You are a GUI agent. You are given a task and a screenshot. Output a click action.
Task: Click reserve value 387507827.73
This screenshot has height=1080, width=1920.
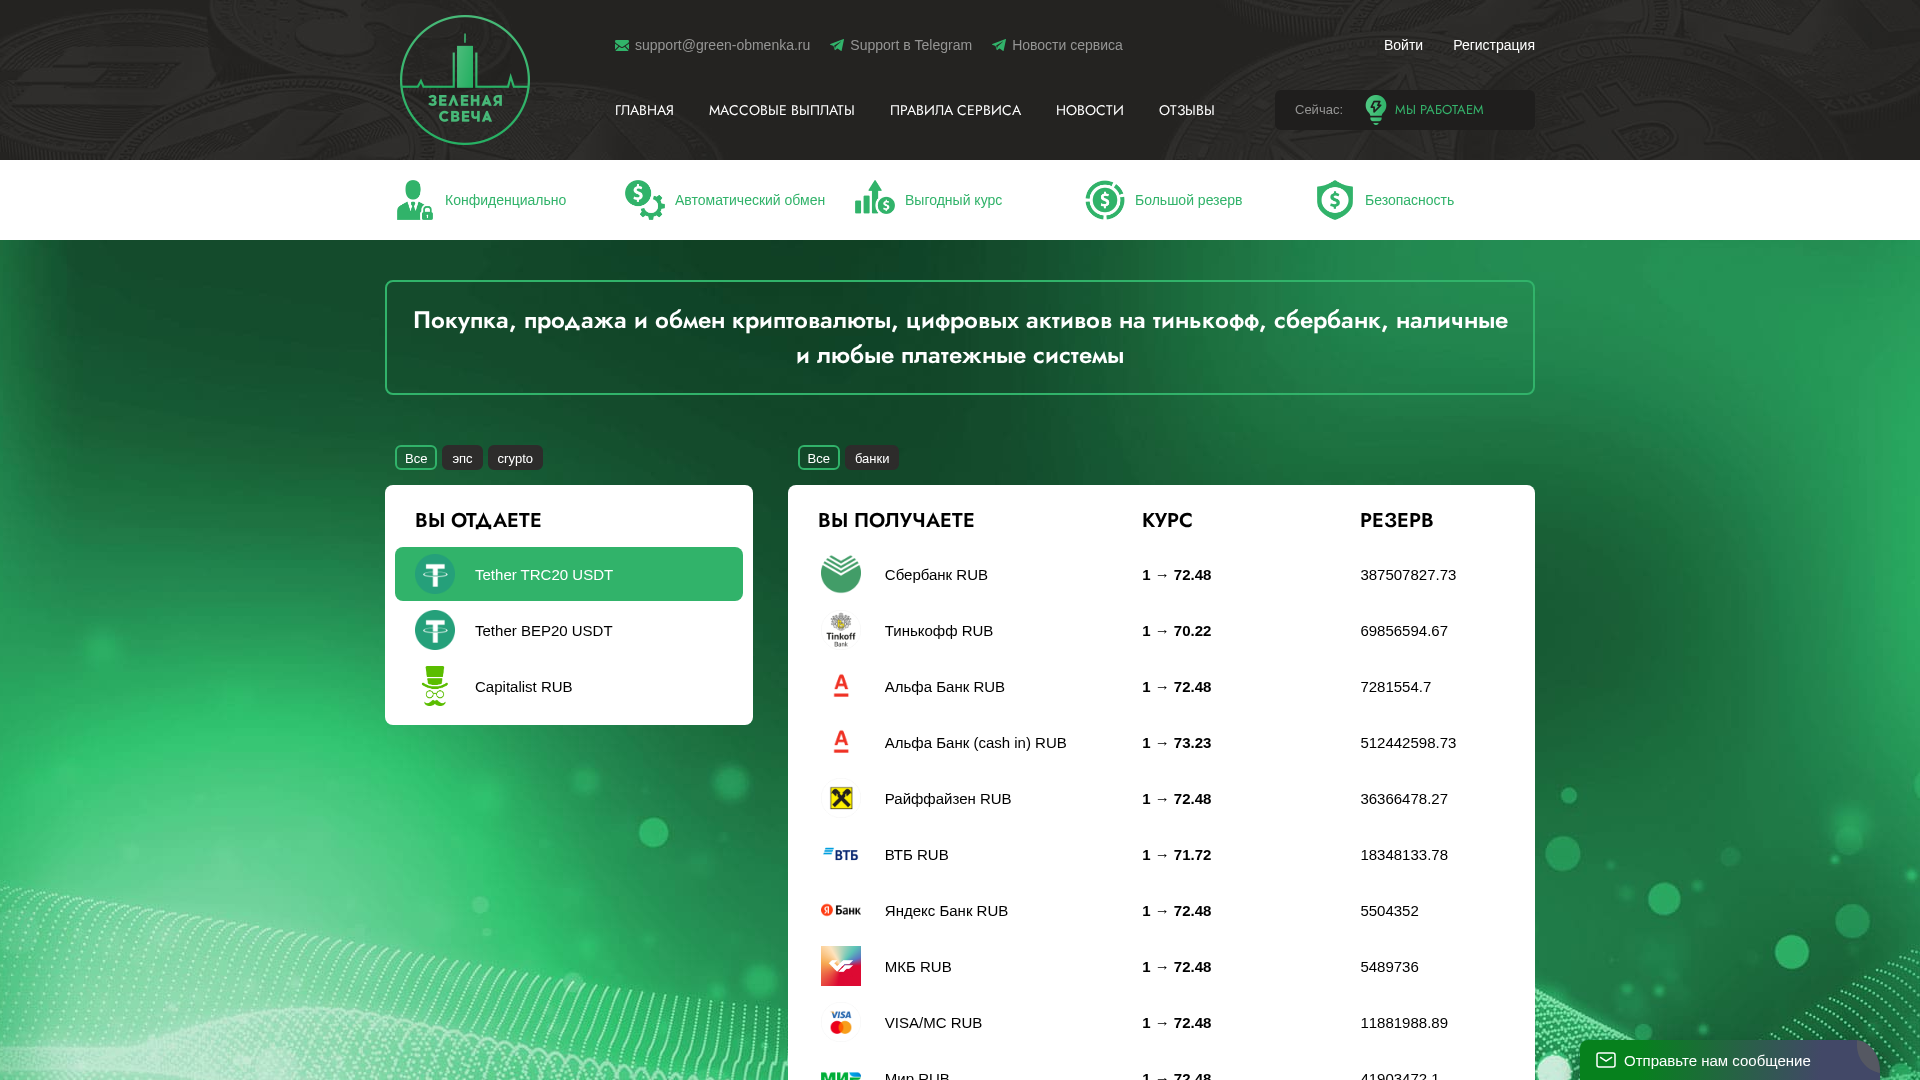[1408, 575]
